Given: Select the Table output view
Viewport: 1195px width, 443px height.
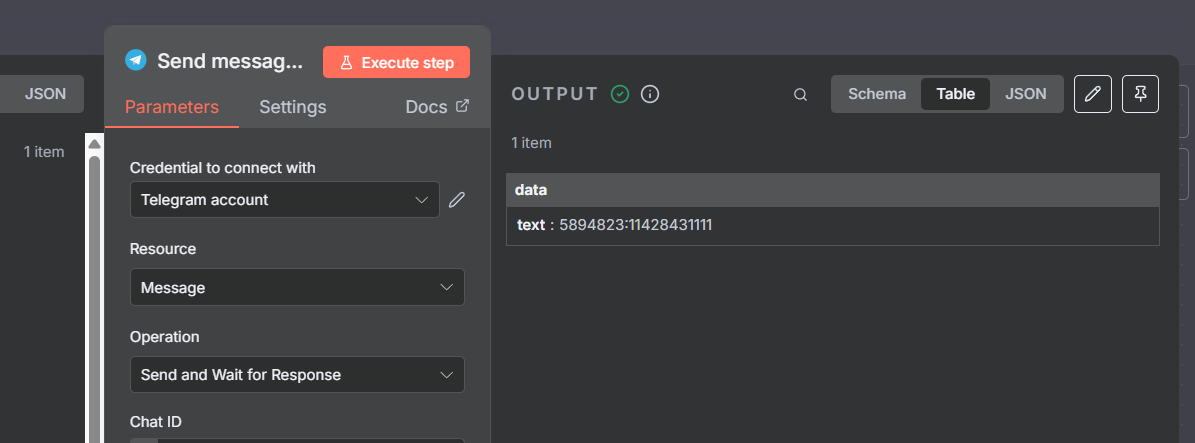Looking at the screenshot, I should [956, 94].
